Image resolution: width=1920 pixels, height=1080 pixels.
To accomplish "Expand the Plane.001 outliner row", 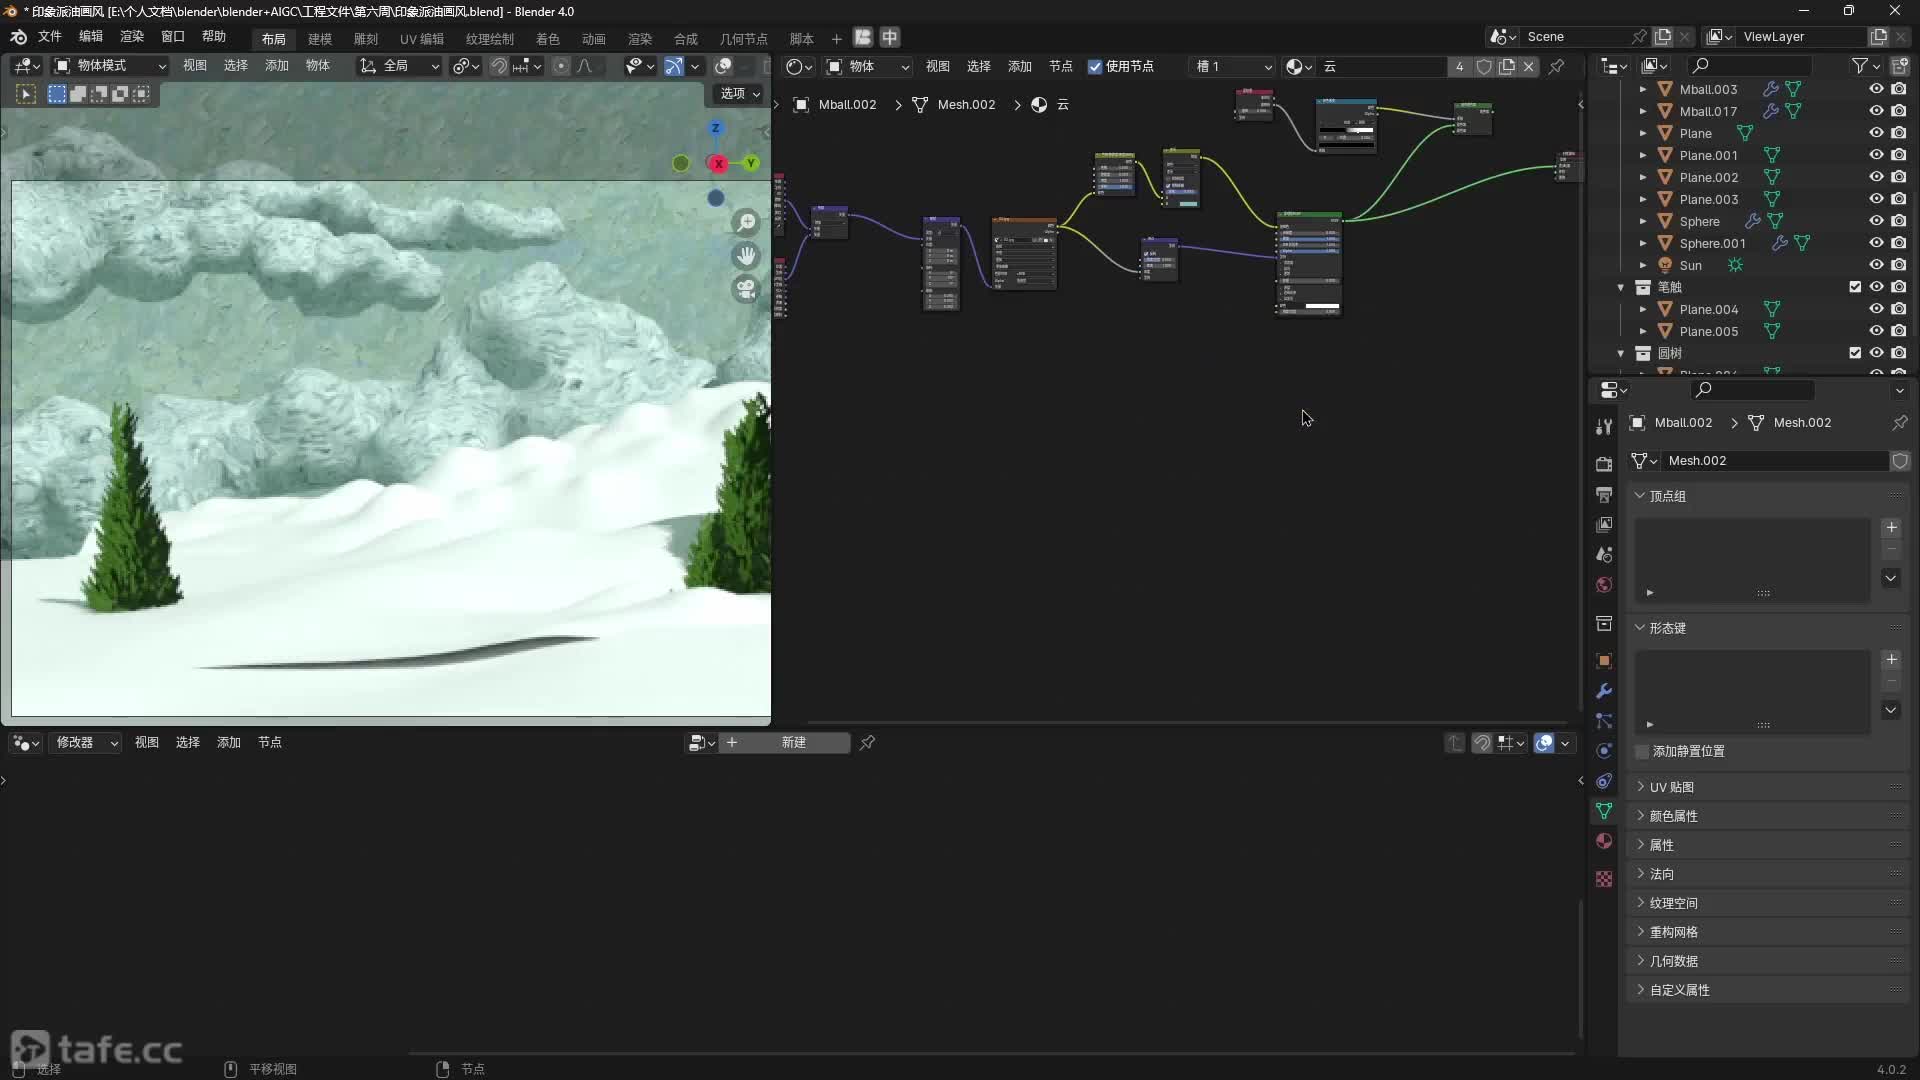I will pos(1642,155).
